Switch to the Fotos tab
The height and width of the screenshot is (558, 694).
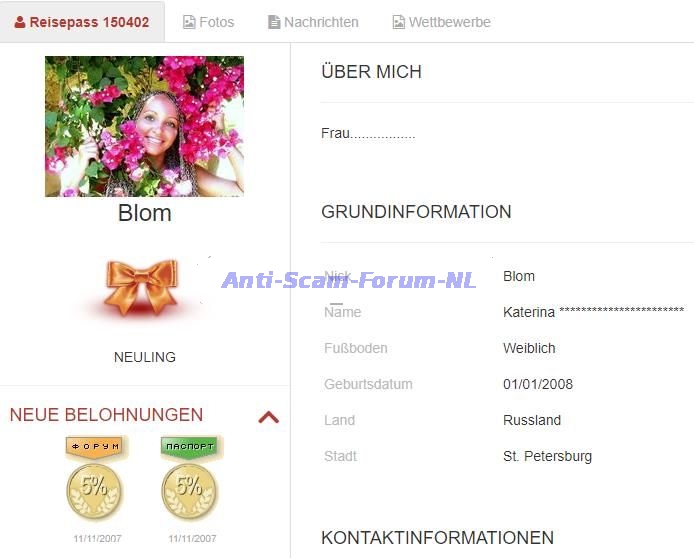click(208, 22)
